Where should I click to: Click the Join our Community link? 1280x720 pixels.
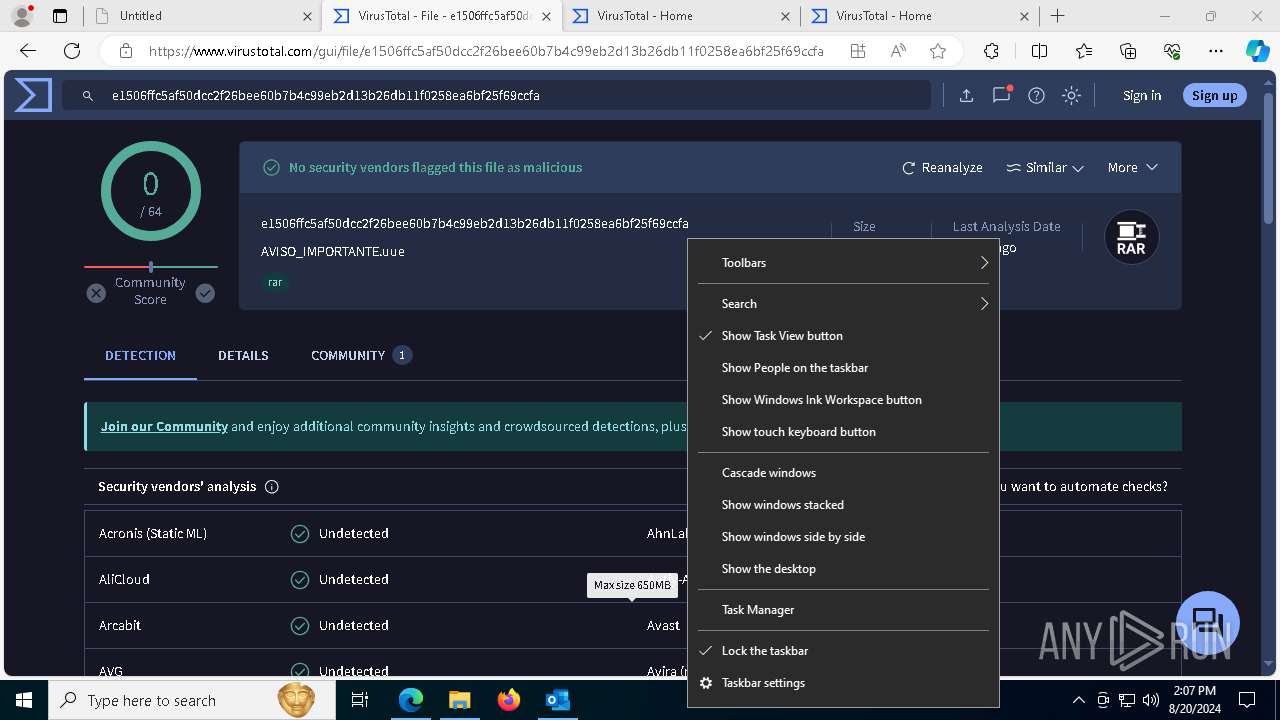164,426
